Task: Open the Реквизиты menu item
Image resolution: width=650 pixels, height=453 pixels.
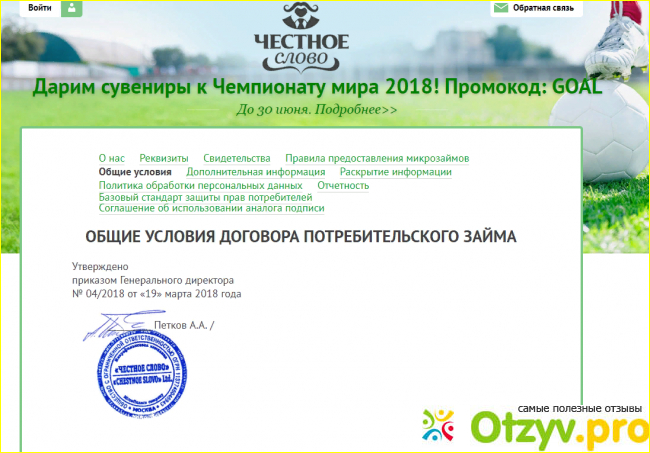Action: (x=163, y=158)
